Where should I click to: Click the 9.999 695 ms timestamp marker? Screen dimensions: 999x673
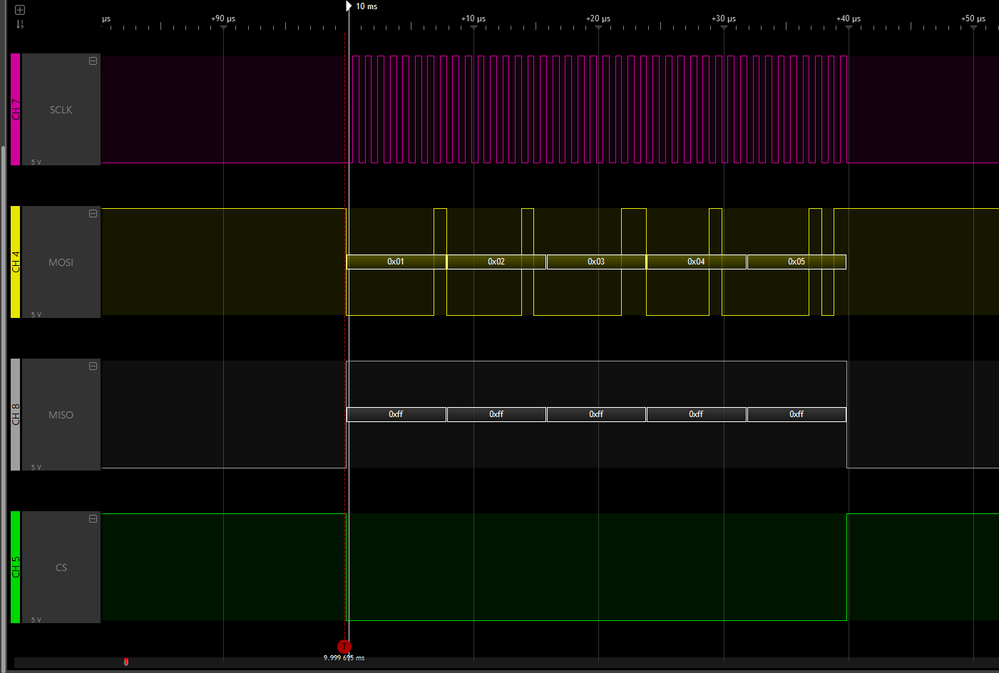[x=345, y=658]
